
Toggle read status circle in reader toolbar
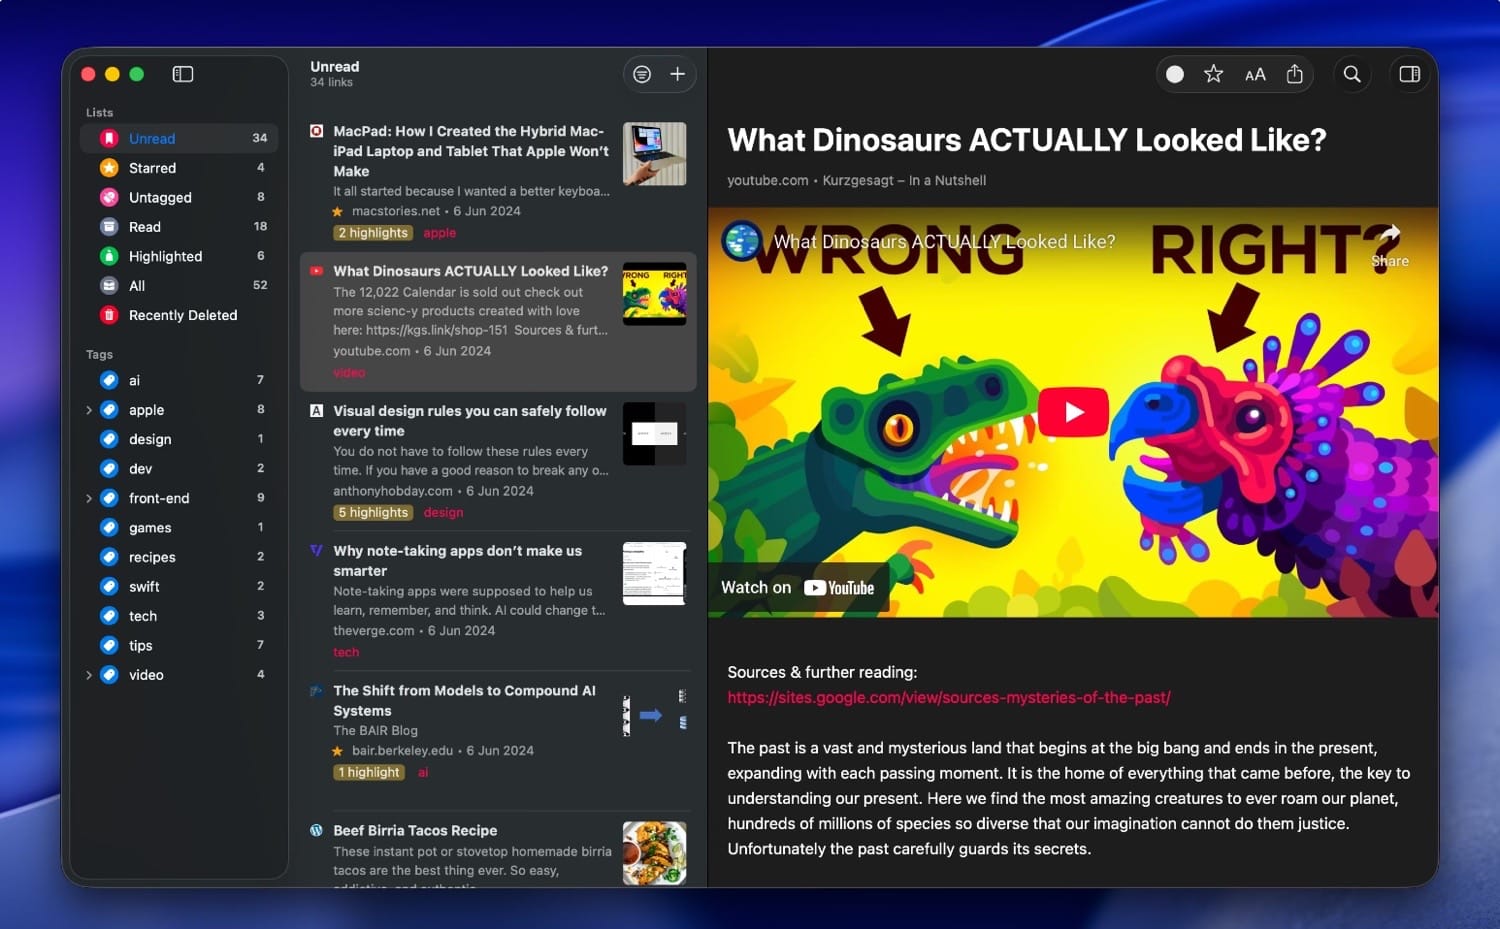[x=1175, y=74]
